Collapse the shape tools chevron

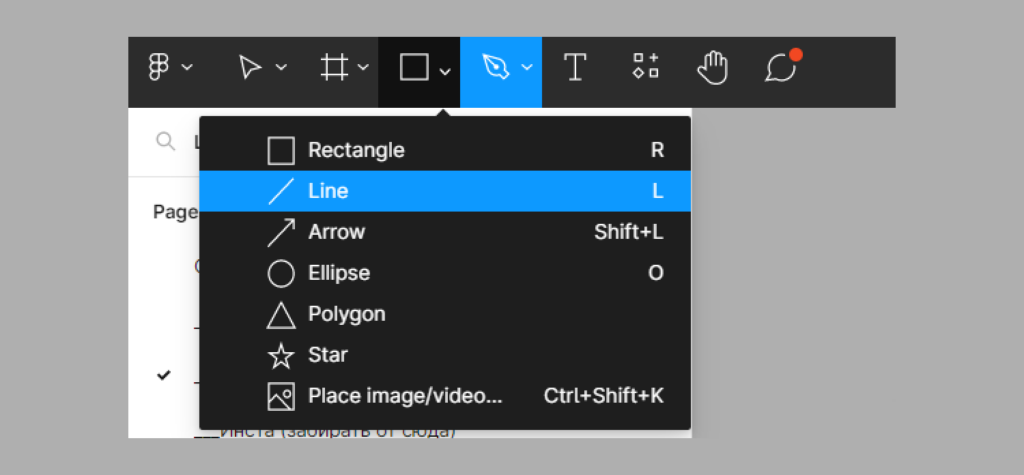pos(445,71)
